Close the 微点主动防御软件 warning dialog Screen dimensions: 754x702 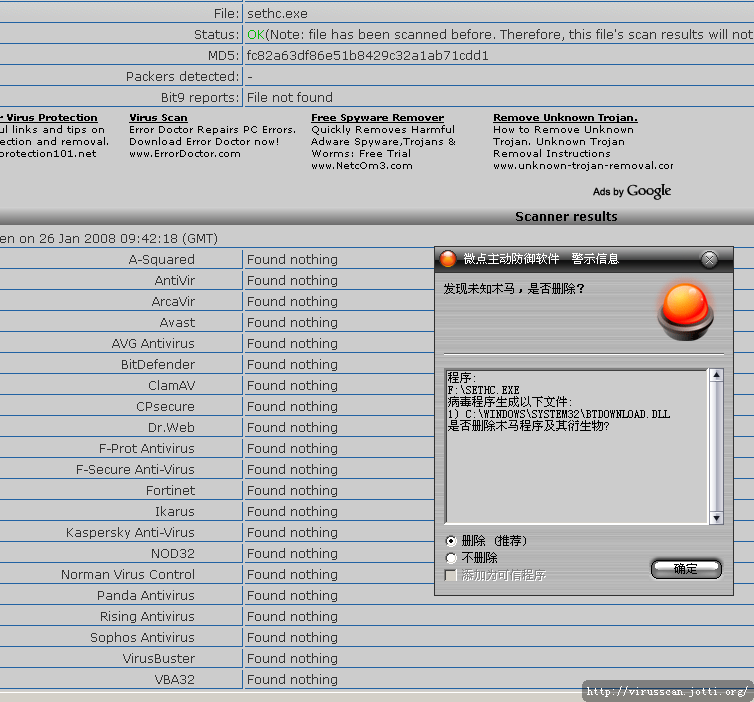point(709,259)
